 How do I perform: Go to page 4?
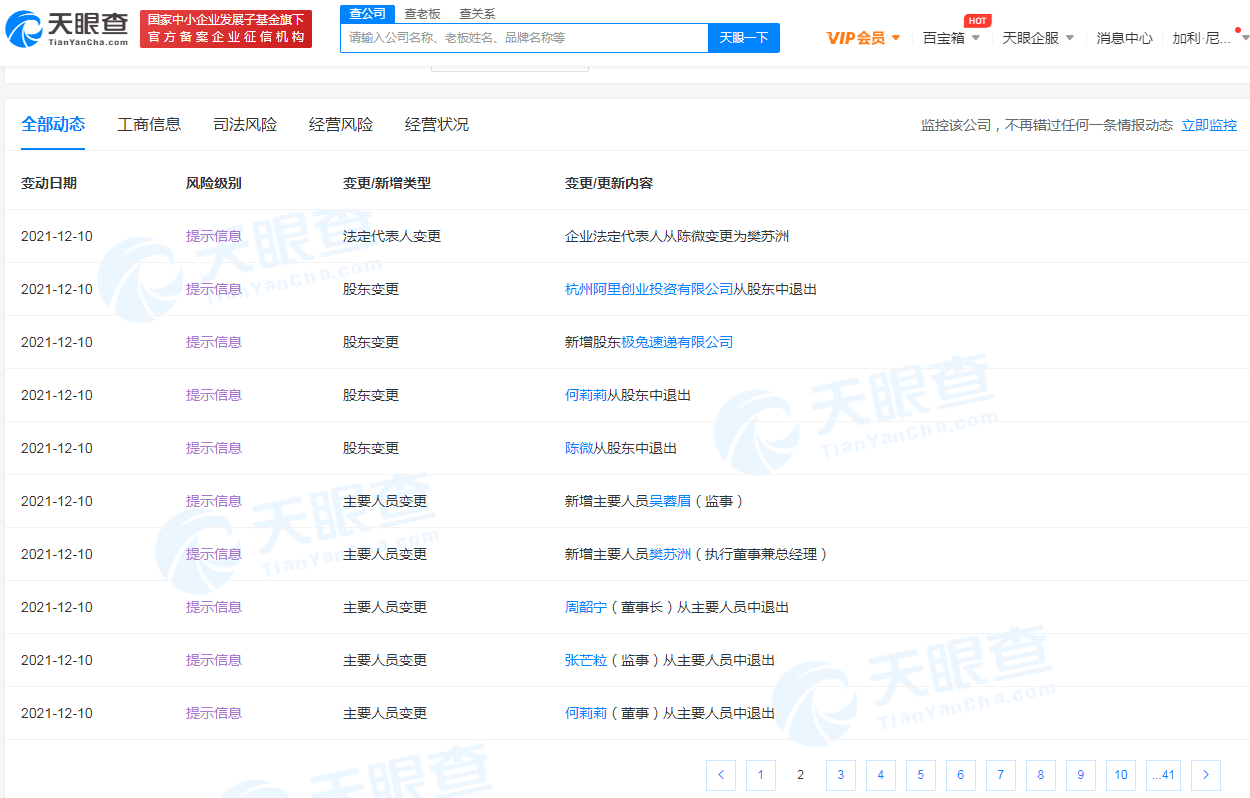pos(880,775)
